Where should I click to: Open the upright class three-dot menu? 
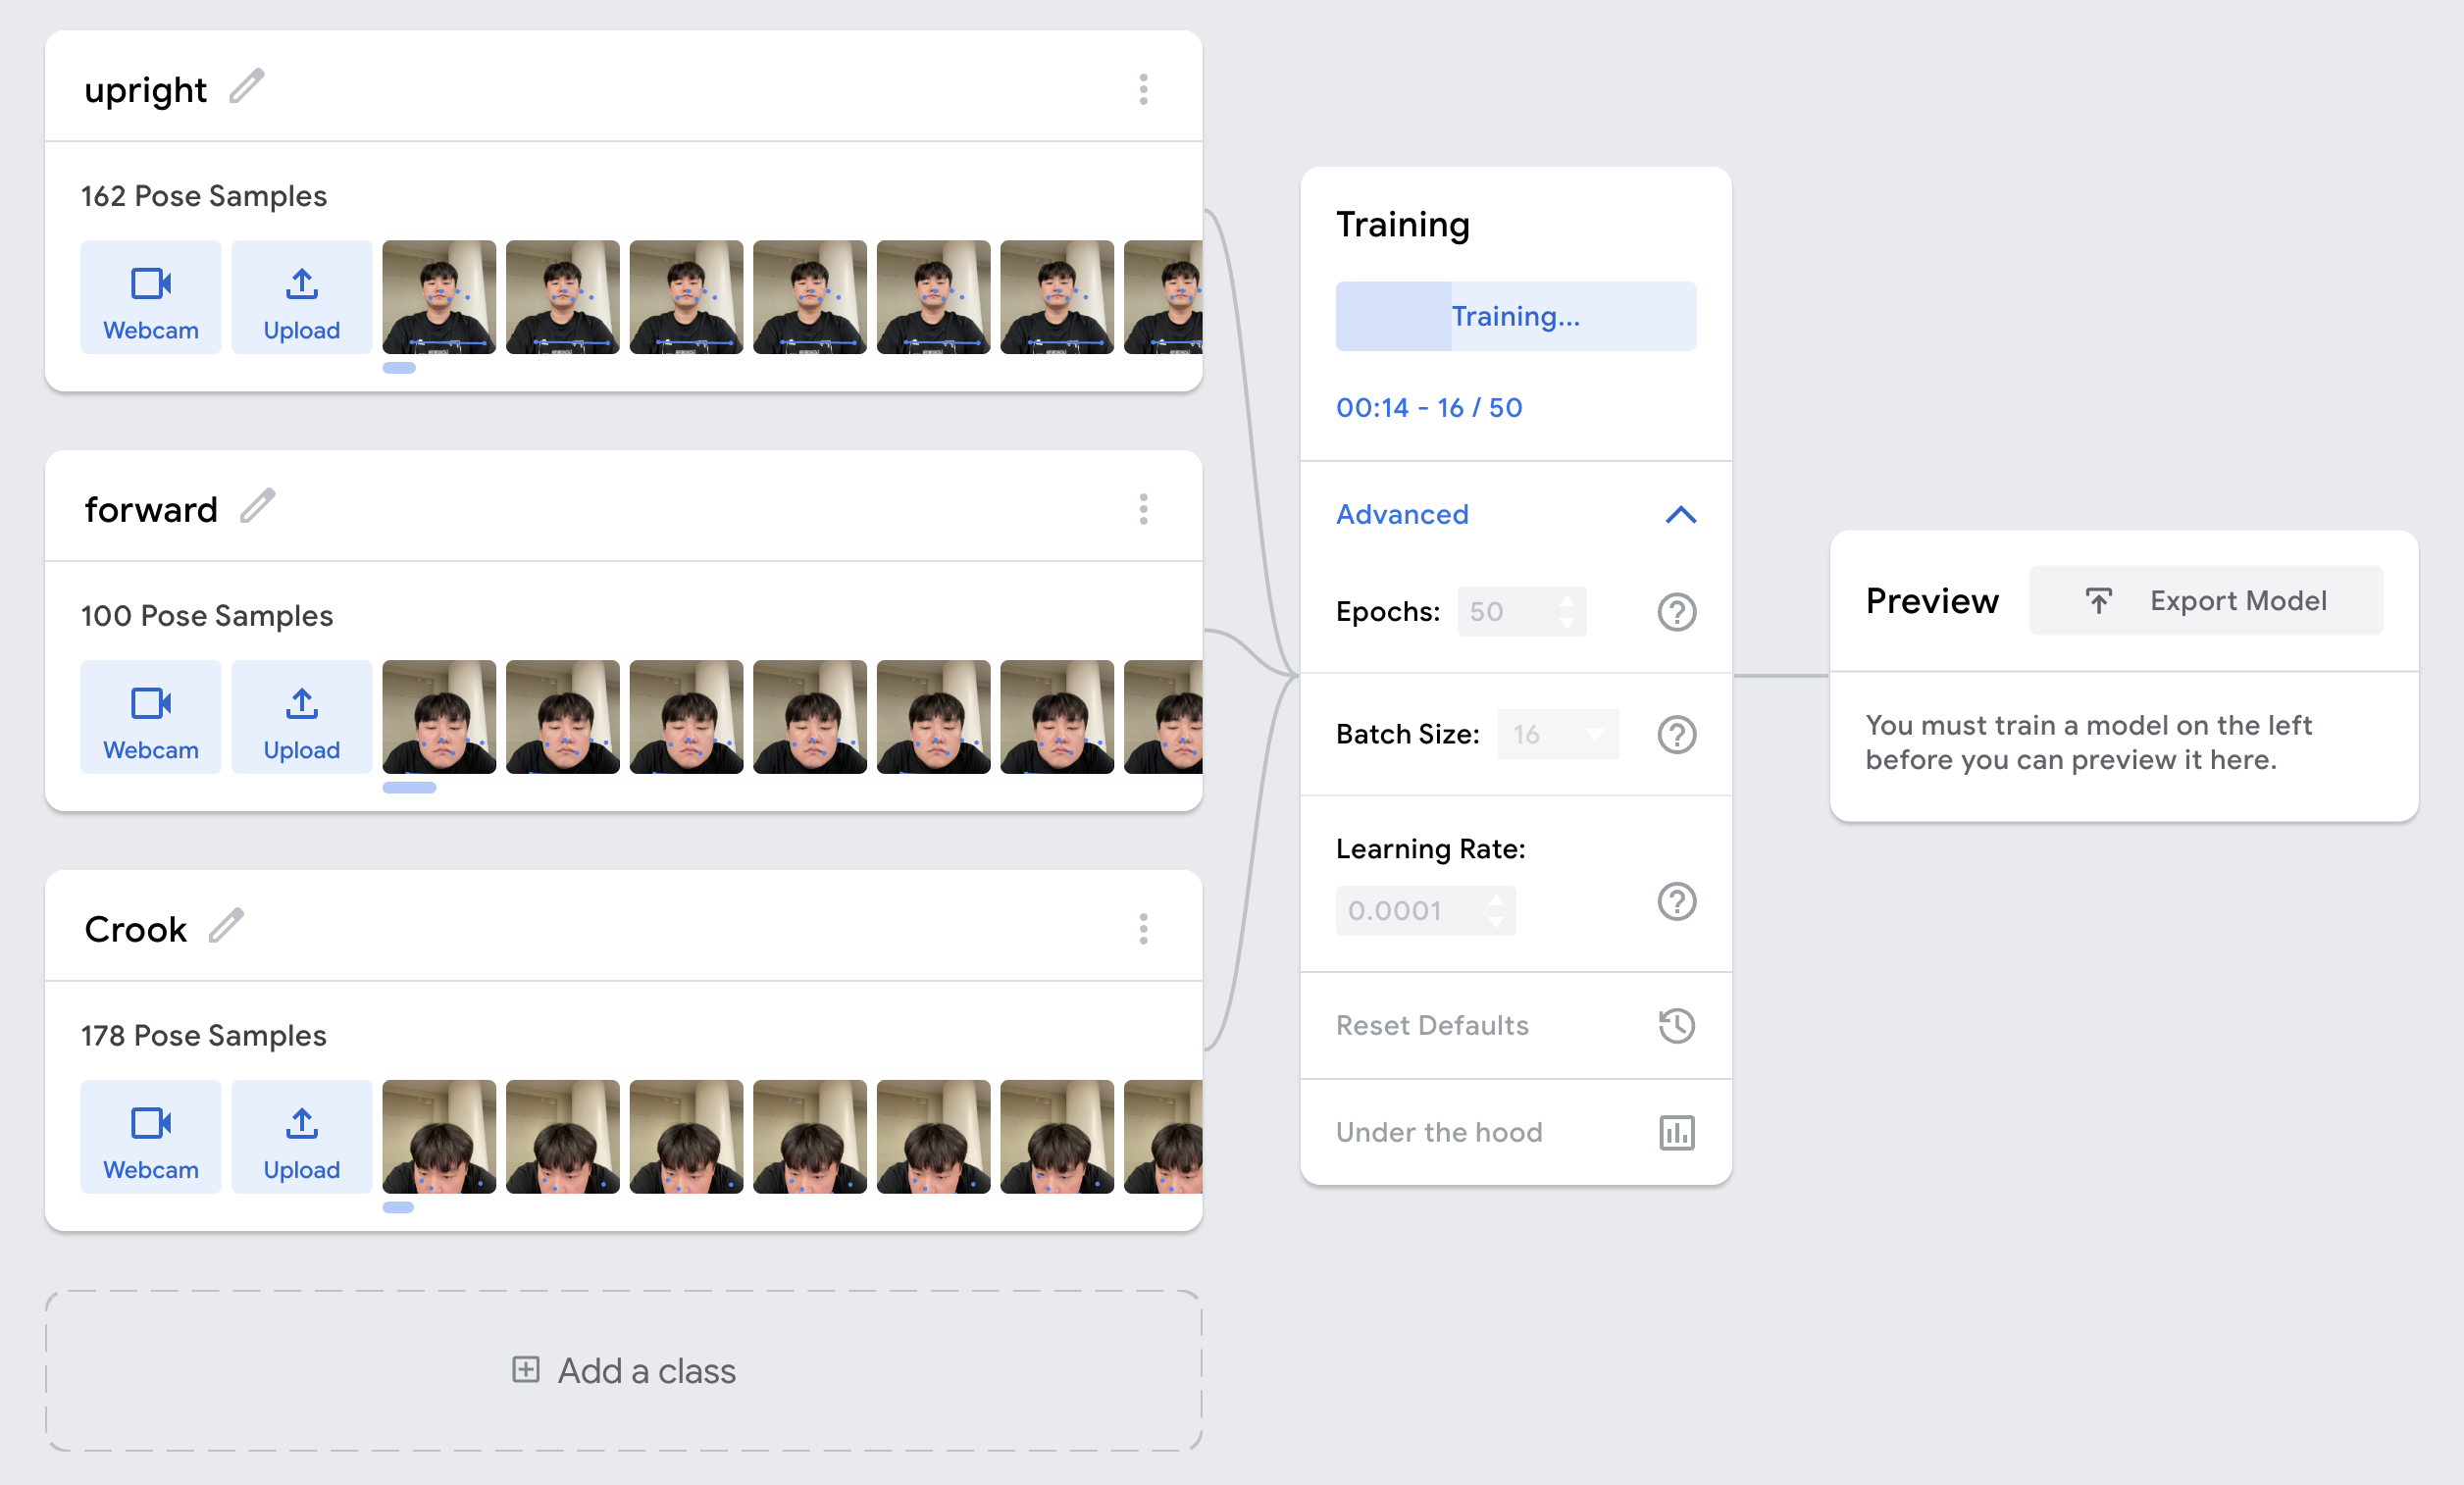coord(1143,90)
